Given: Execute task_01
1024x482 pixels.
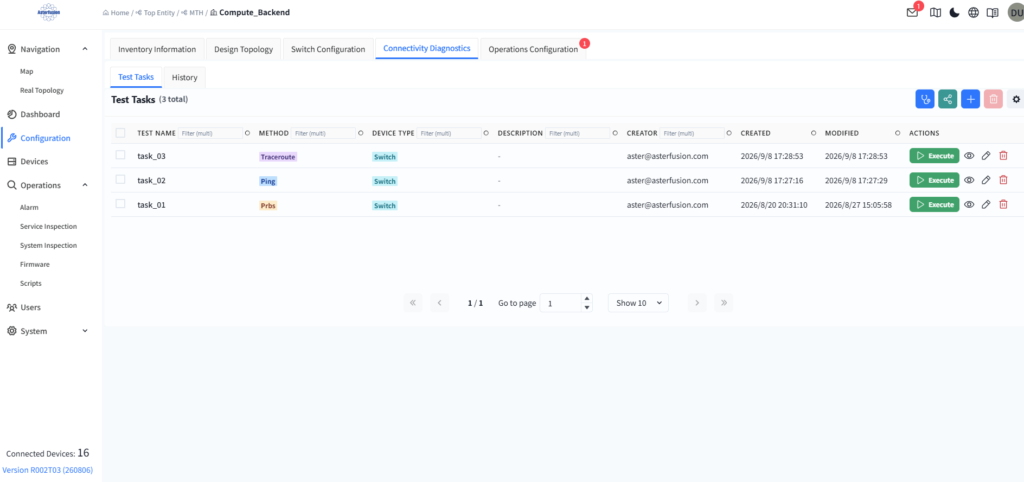Looking at the screenshot, I should click(x=934, y=204).
